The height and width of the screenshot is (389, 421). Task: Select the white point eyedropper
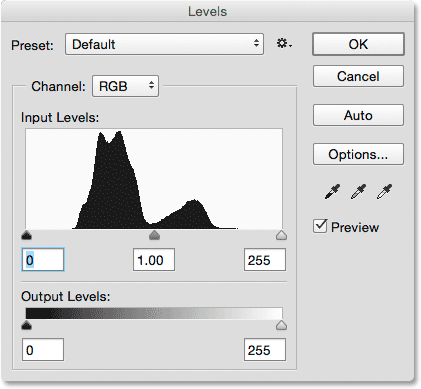(384, 192)
